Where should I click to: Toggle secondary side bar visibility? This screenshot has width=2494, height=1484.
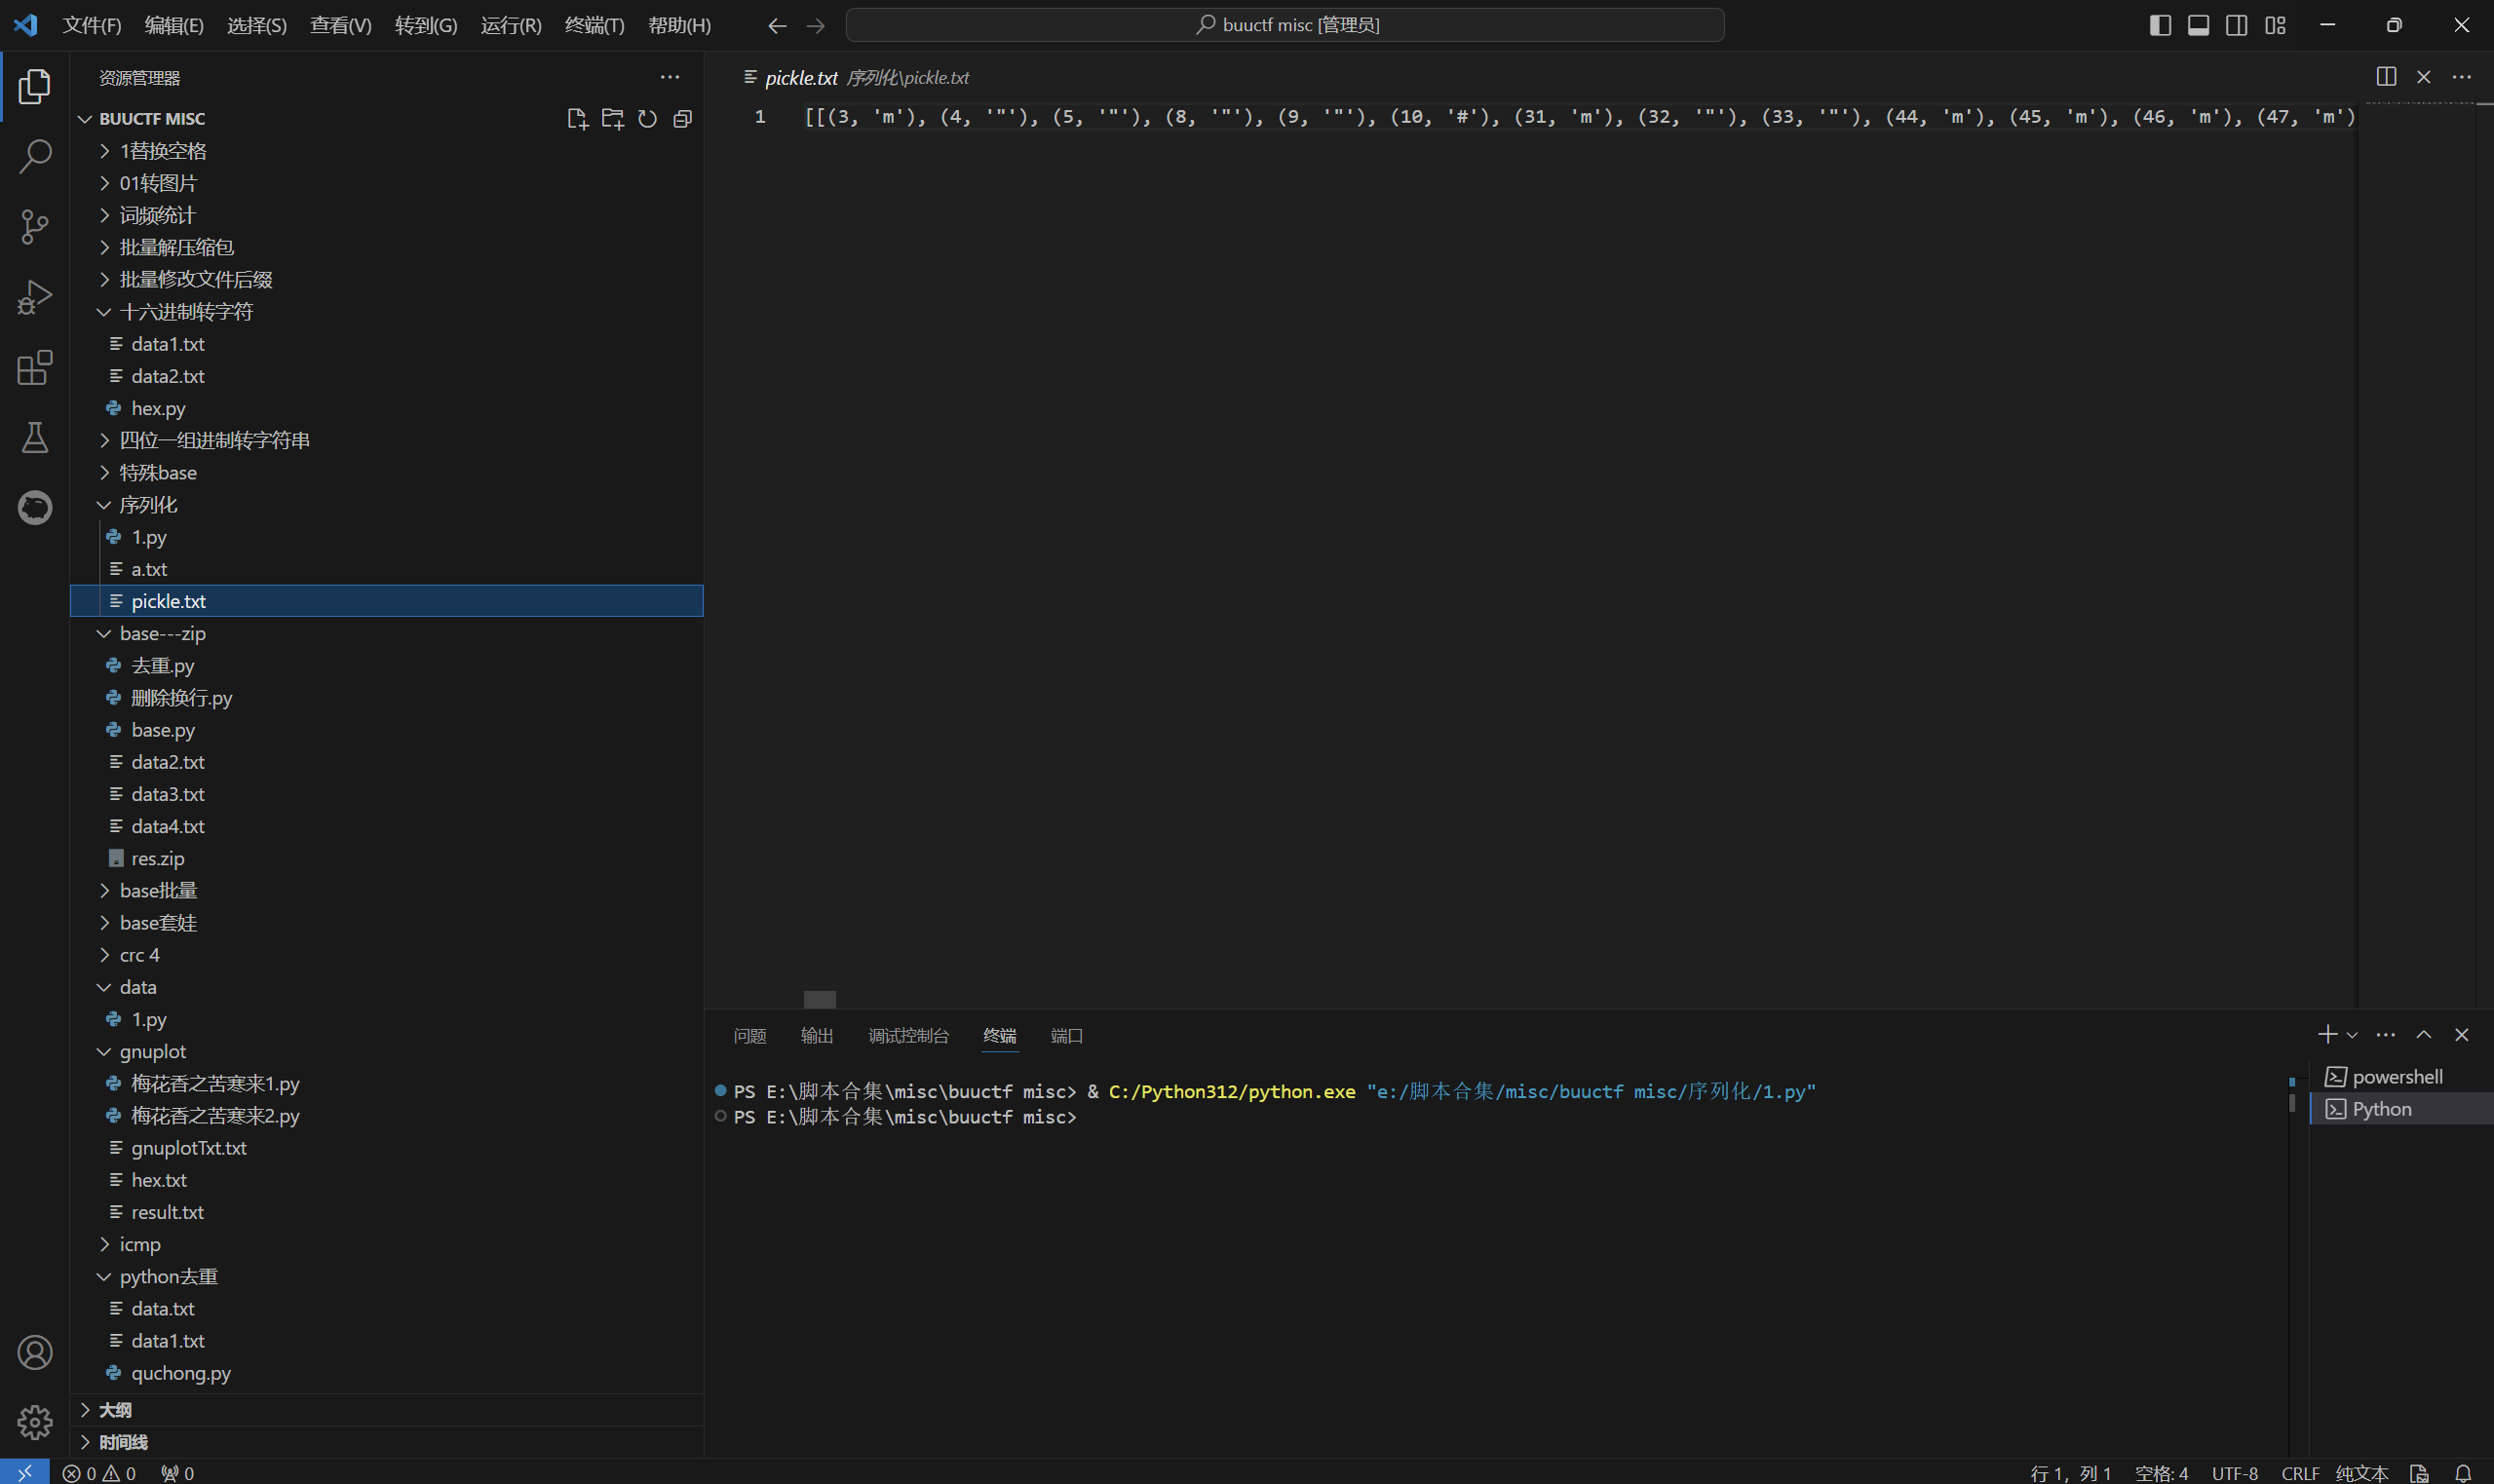[x=2237, y=25]
